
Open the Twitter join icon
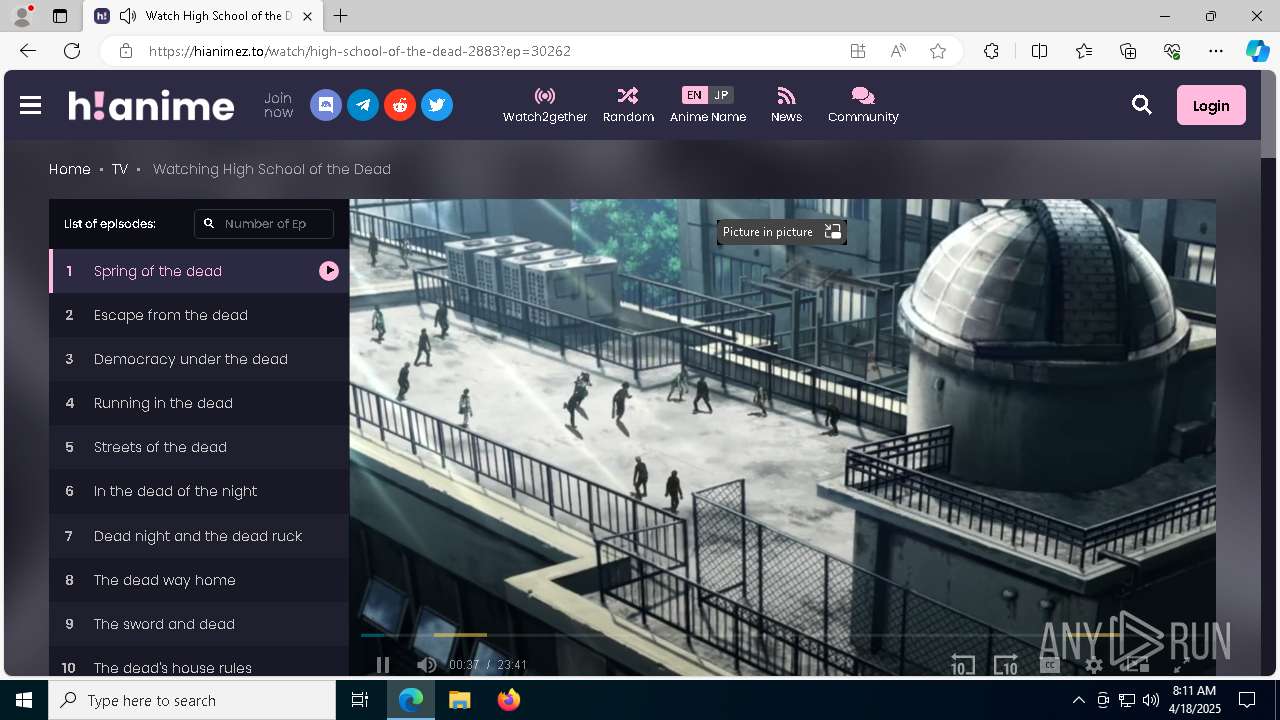[437, 105]
